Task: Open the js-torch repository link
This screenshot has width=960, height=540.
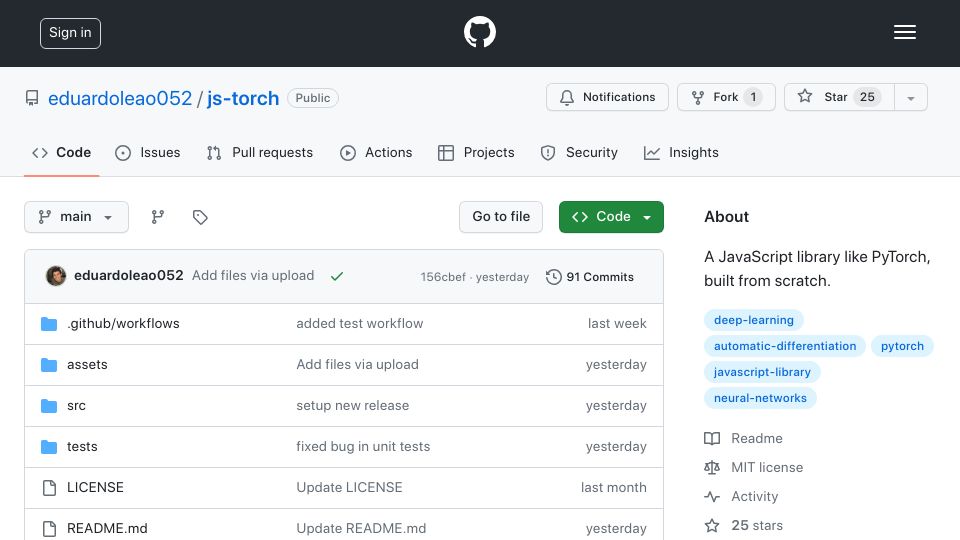Action: (243, 98)
